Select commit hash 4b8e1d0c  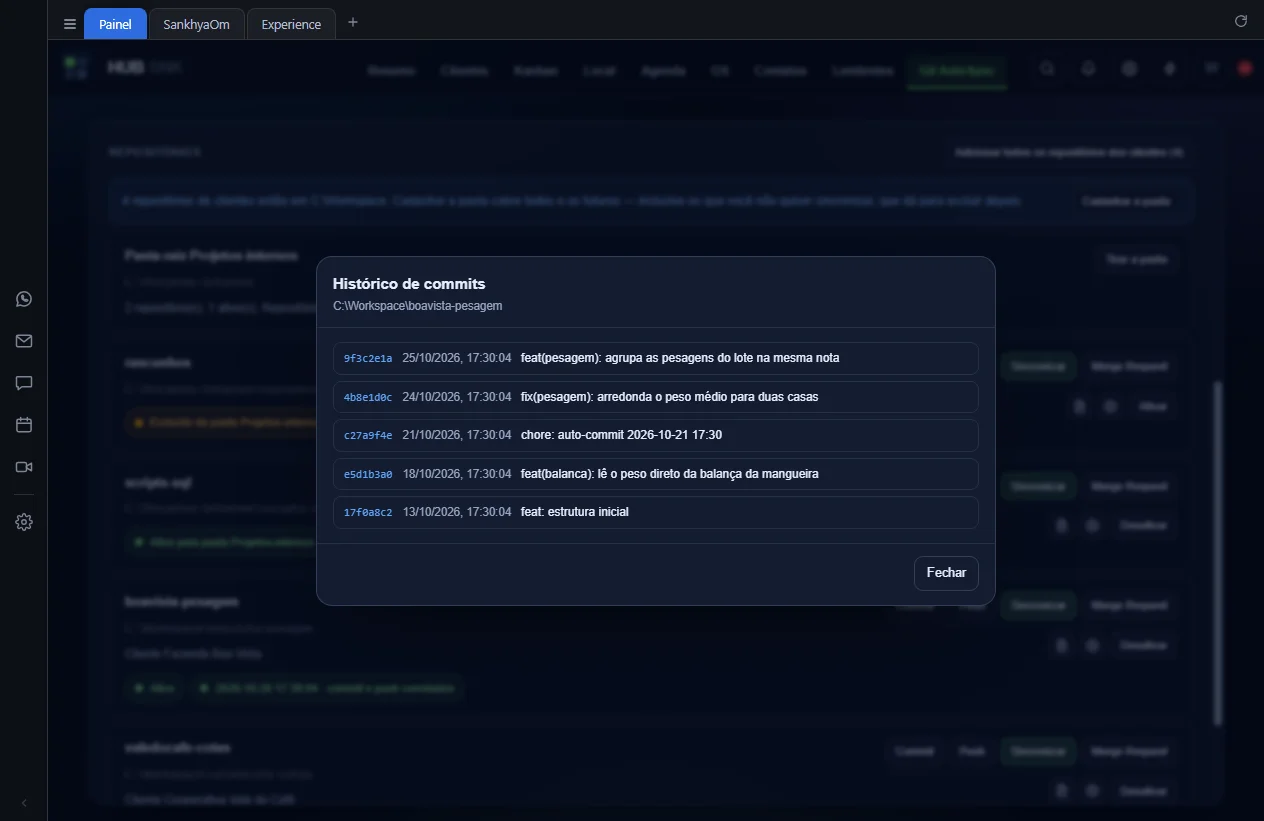click(368, 397)
